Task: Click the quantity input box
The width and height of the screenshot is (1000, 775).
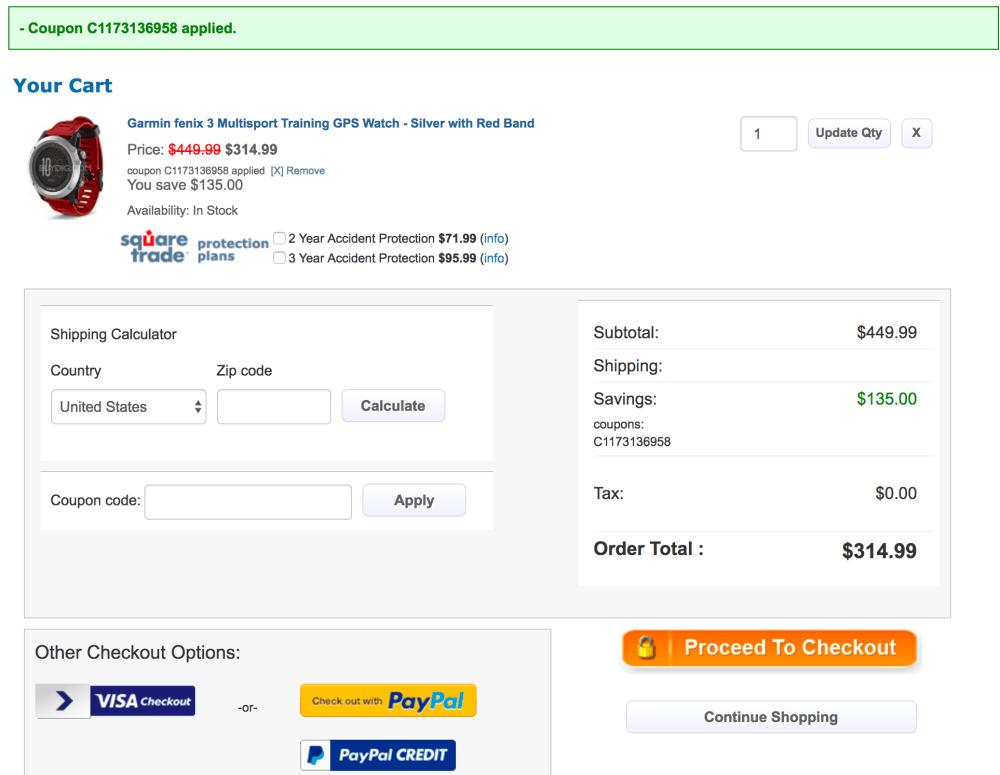Action: [768, 134]
